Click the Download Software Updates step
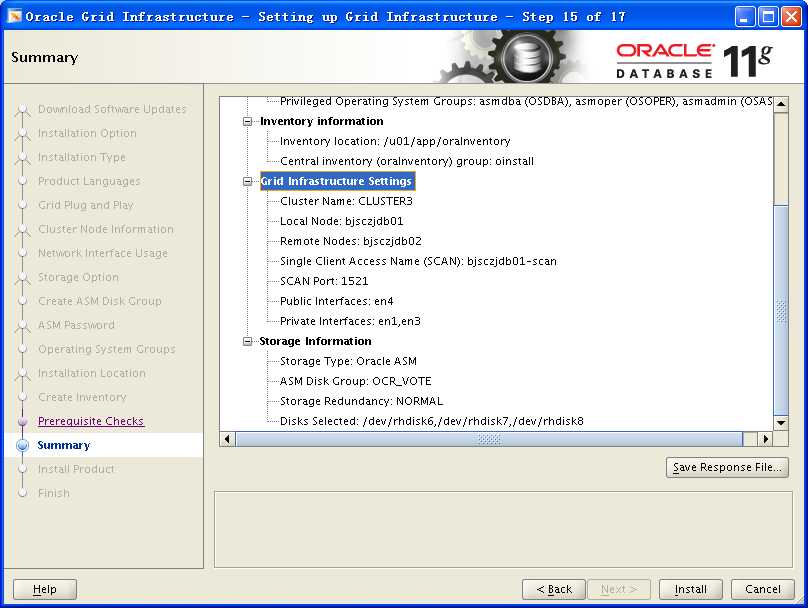 click(x=112, y=109)
